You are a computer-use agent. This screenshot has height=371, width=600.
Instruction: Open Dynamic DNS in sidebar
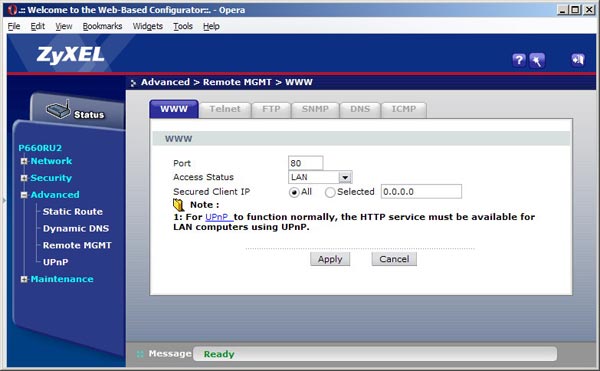click(x=76, y=228)
